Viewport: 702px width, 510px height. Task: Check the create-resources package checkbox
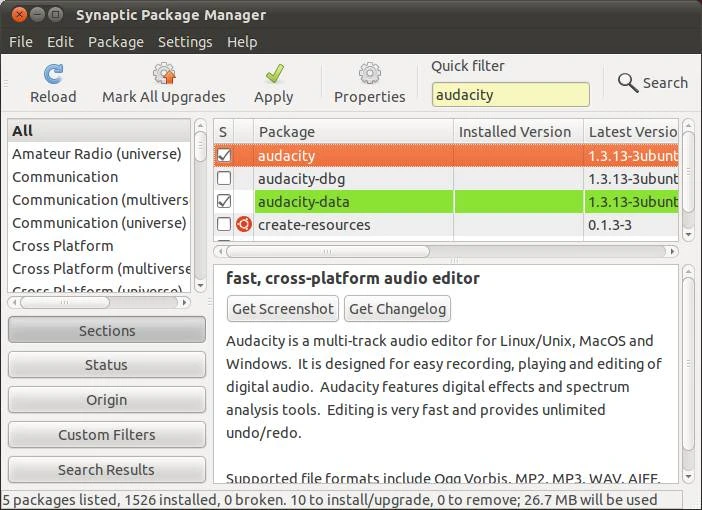point(224,224)
